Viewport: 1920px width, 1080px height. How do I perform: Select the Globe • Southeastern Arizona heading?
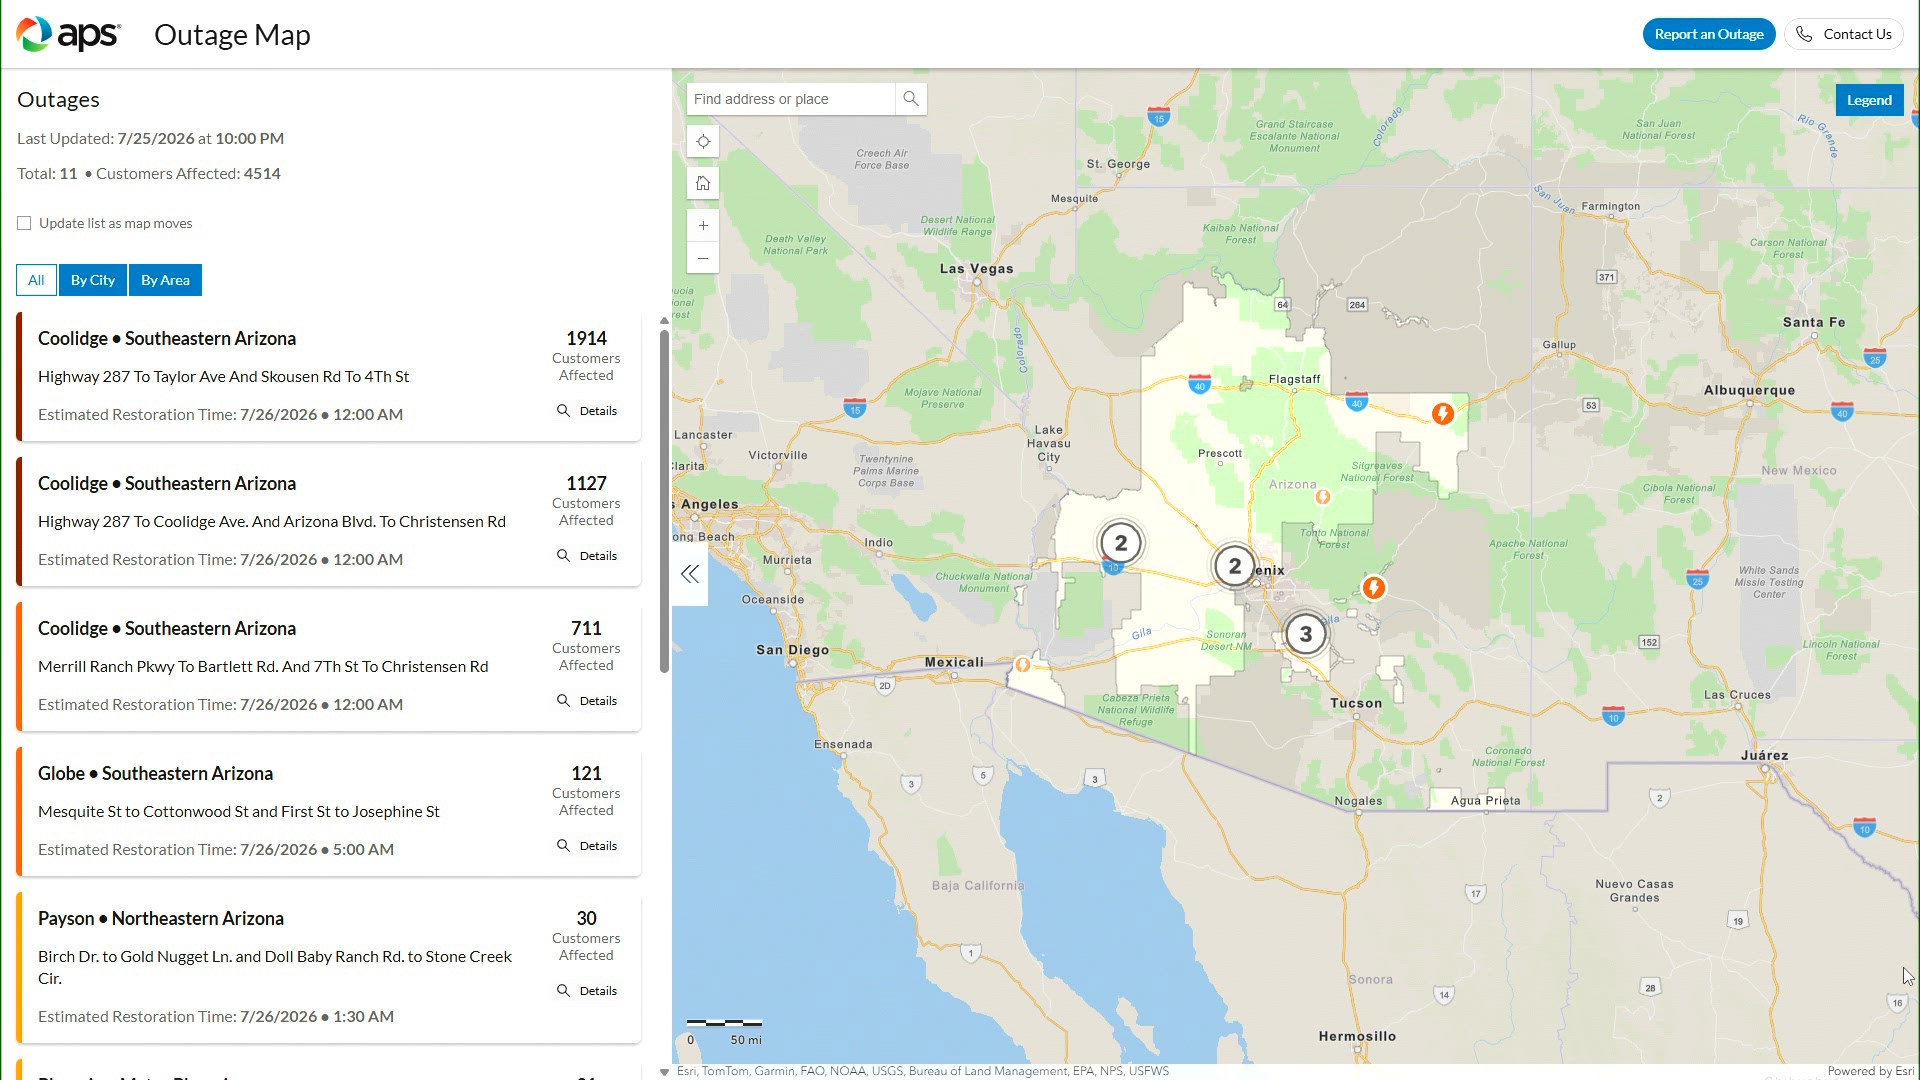click(155, 773)
